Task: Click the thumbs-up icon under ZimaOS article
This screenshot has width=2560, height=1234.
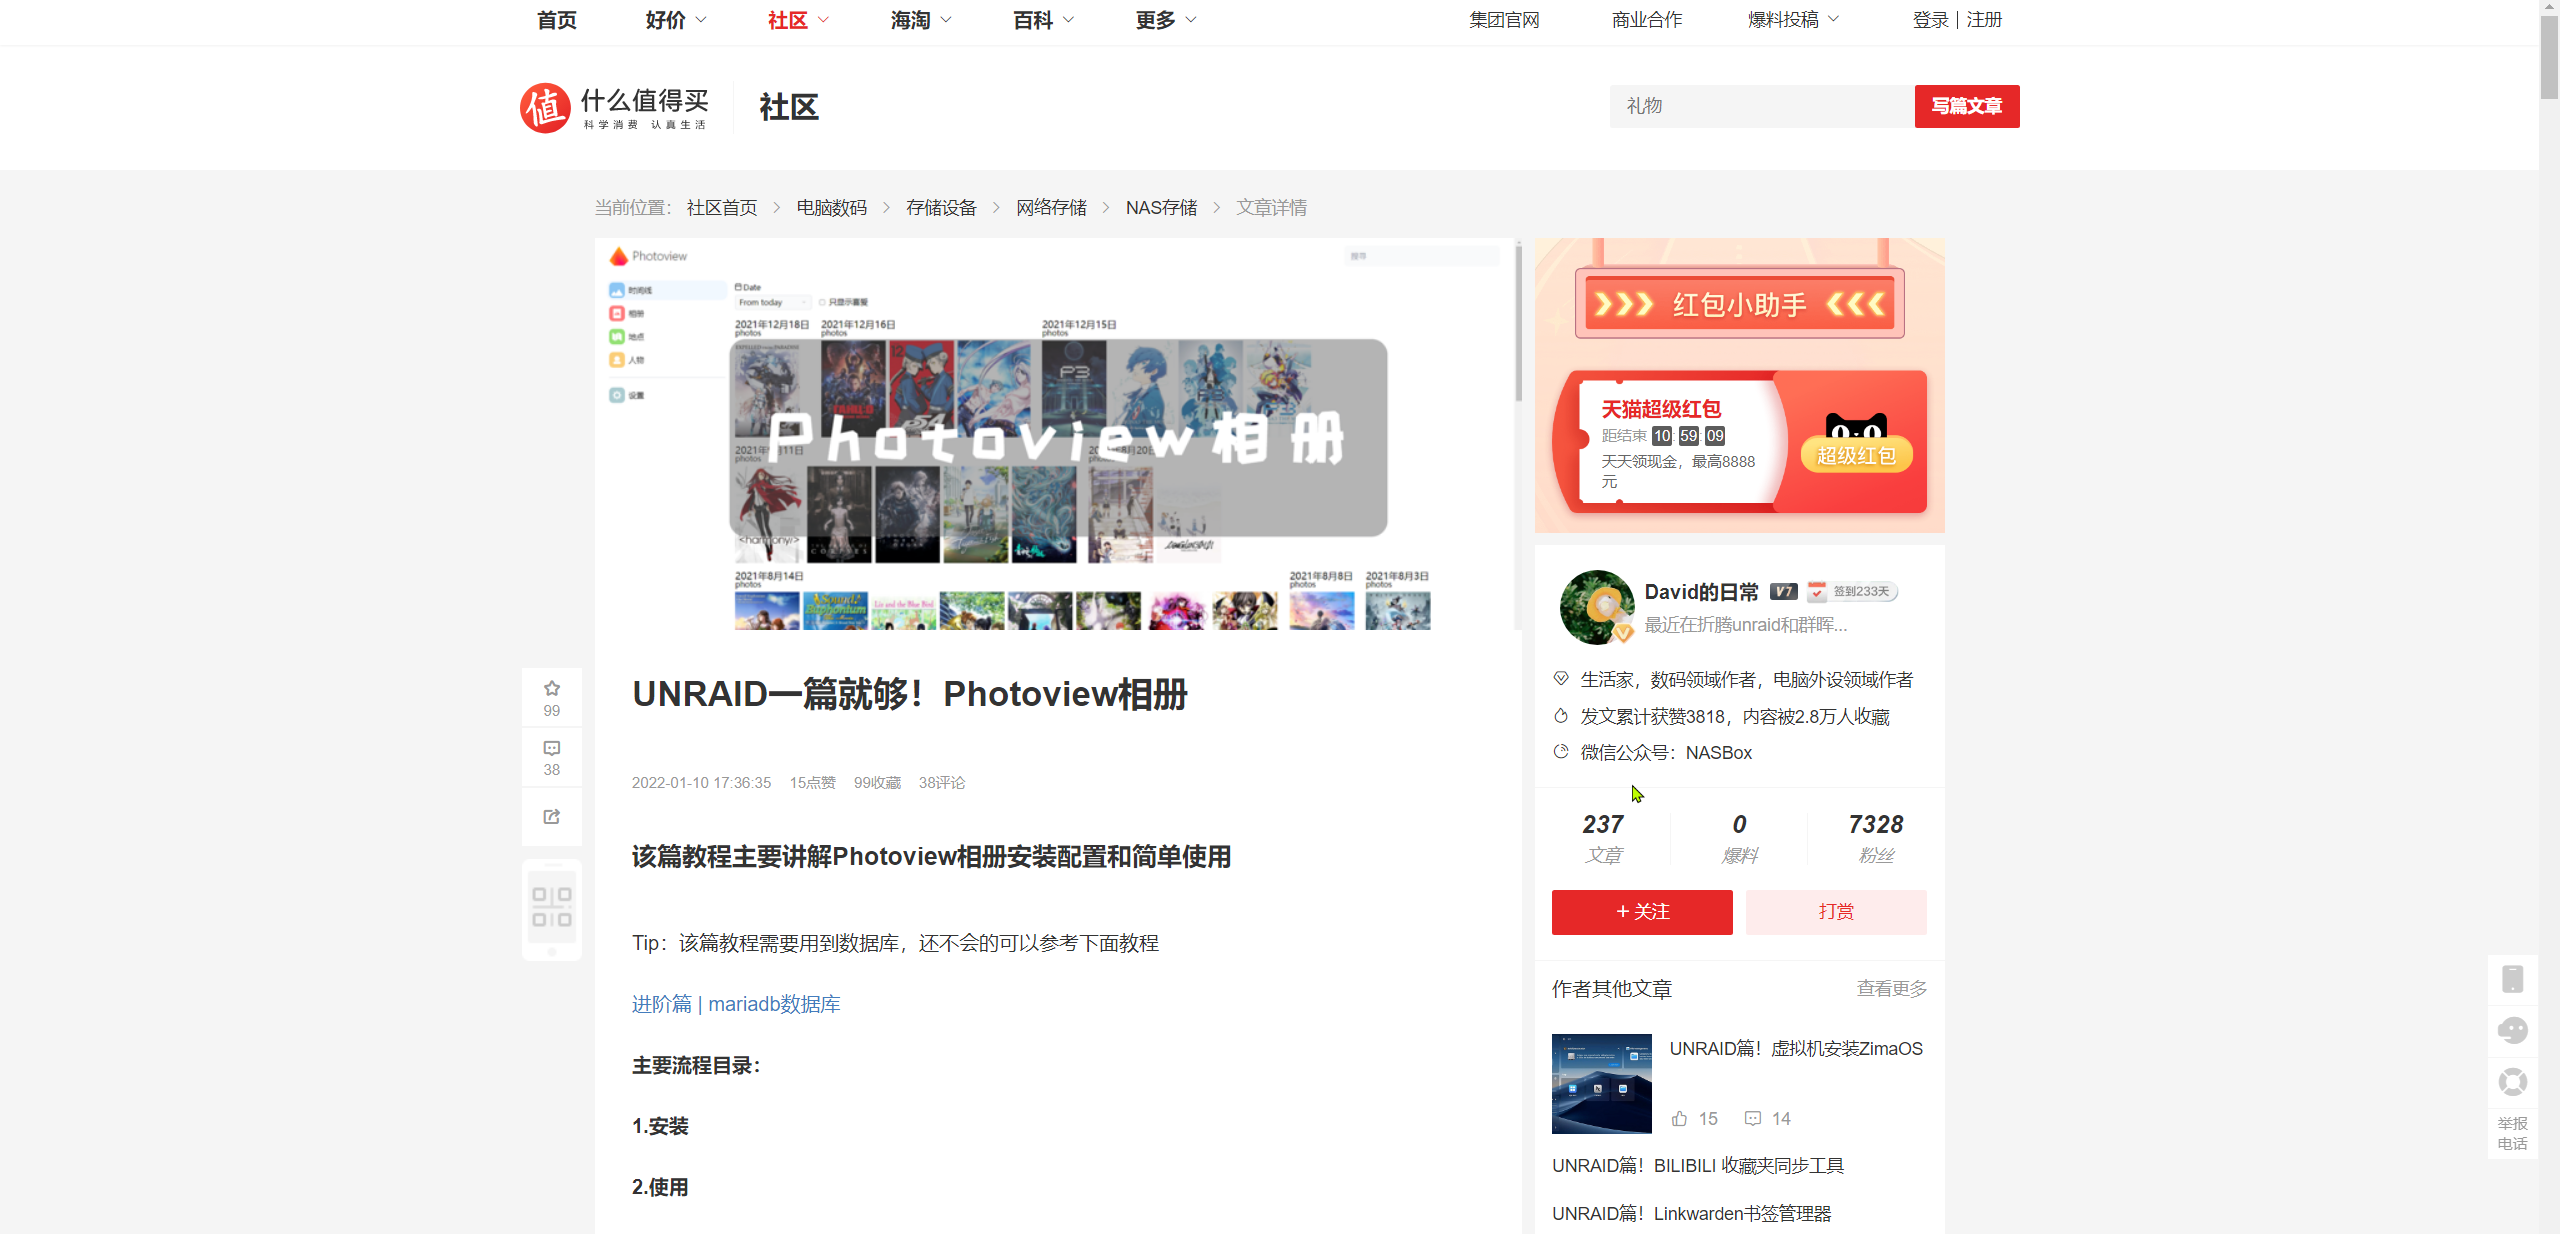Action: 1680,1118
